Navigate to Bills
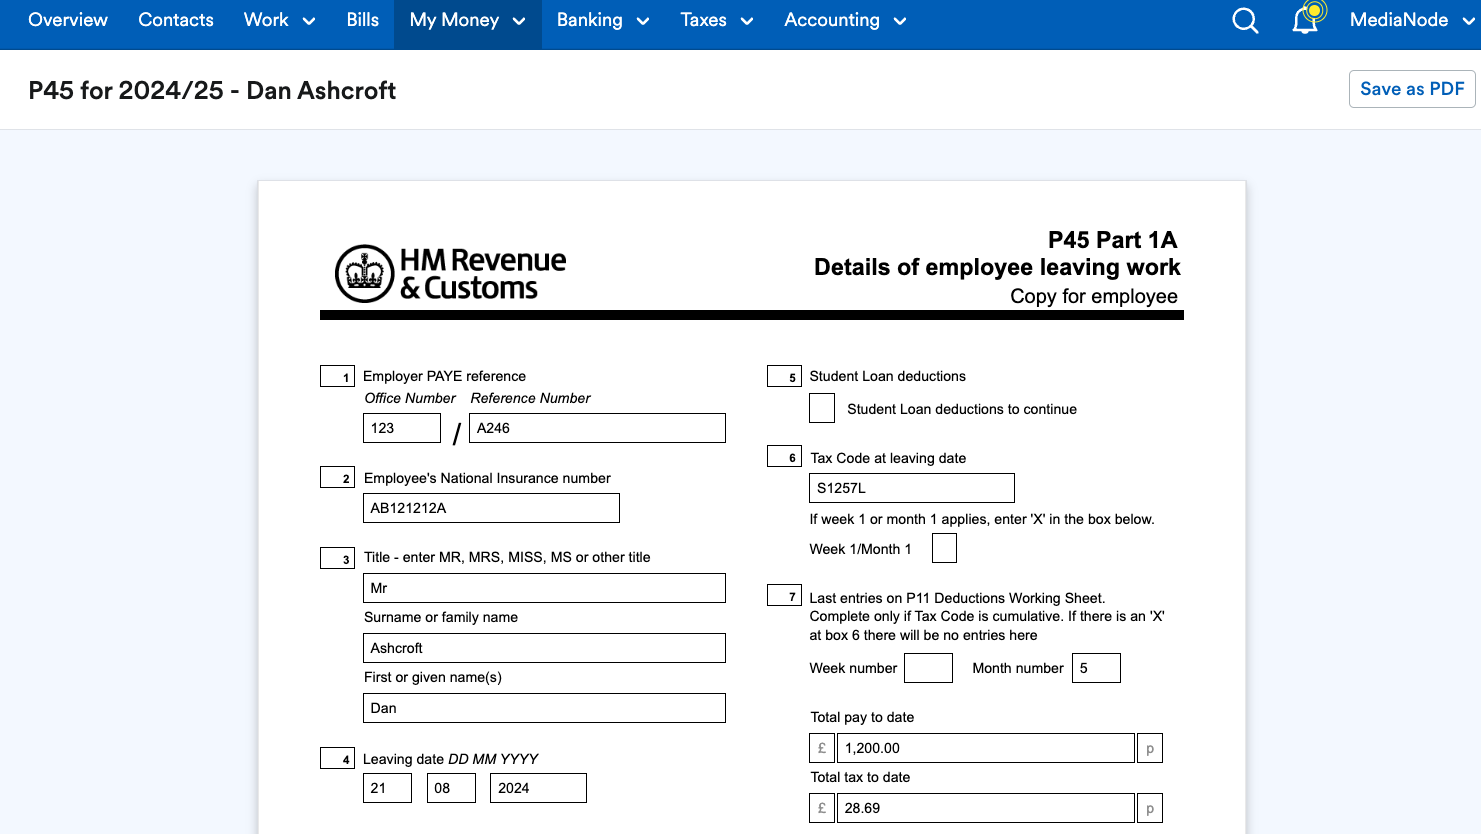The image size is (1481, 834). [362, 20]
